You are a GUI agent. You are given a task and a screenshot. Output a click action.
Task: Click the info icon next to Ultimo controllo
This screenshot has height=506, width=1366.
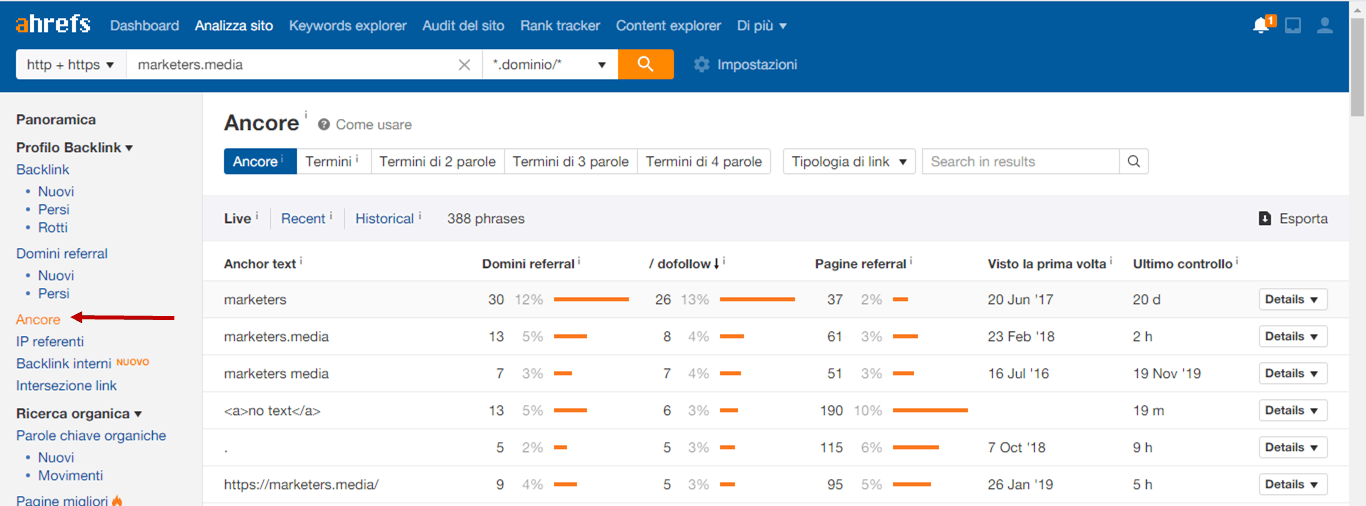[x=1237, y=261]
